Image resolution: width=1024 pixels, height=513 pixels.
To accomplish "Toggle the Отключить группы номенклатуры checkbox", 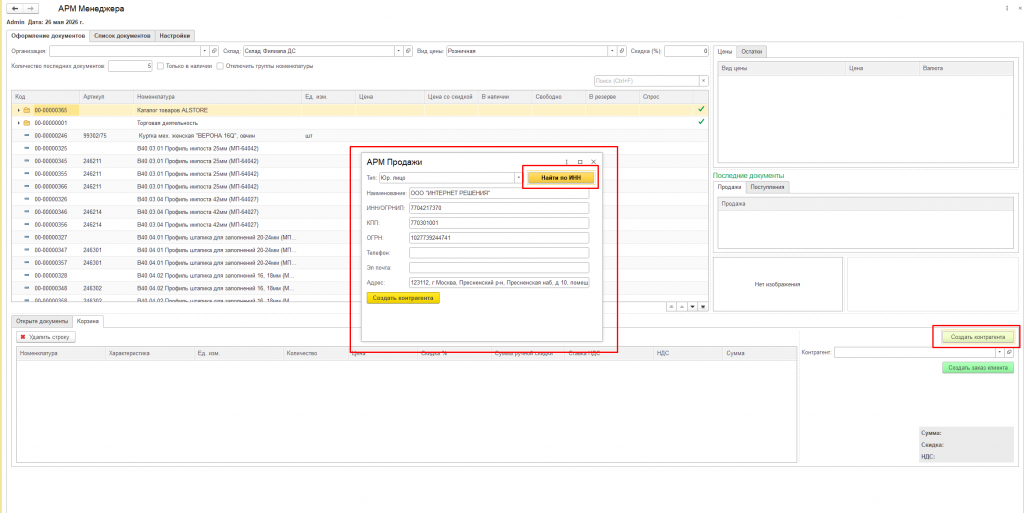I will pos(220,66).
